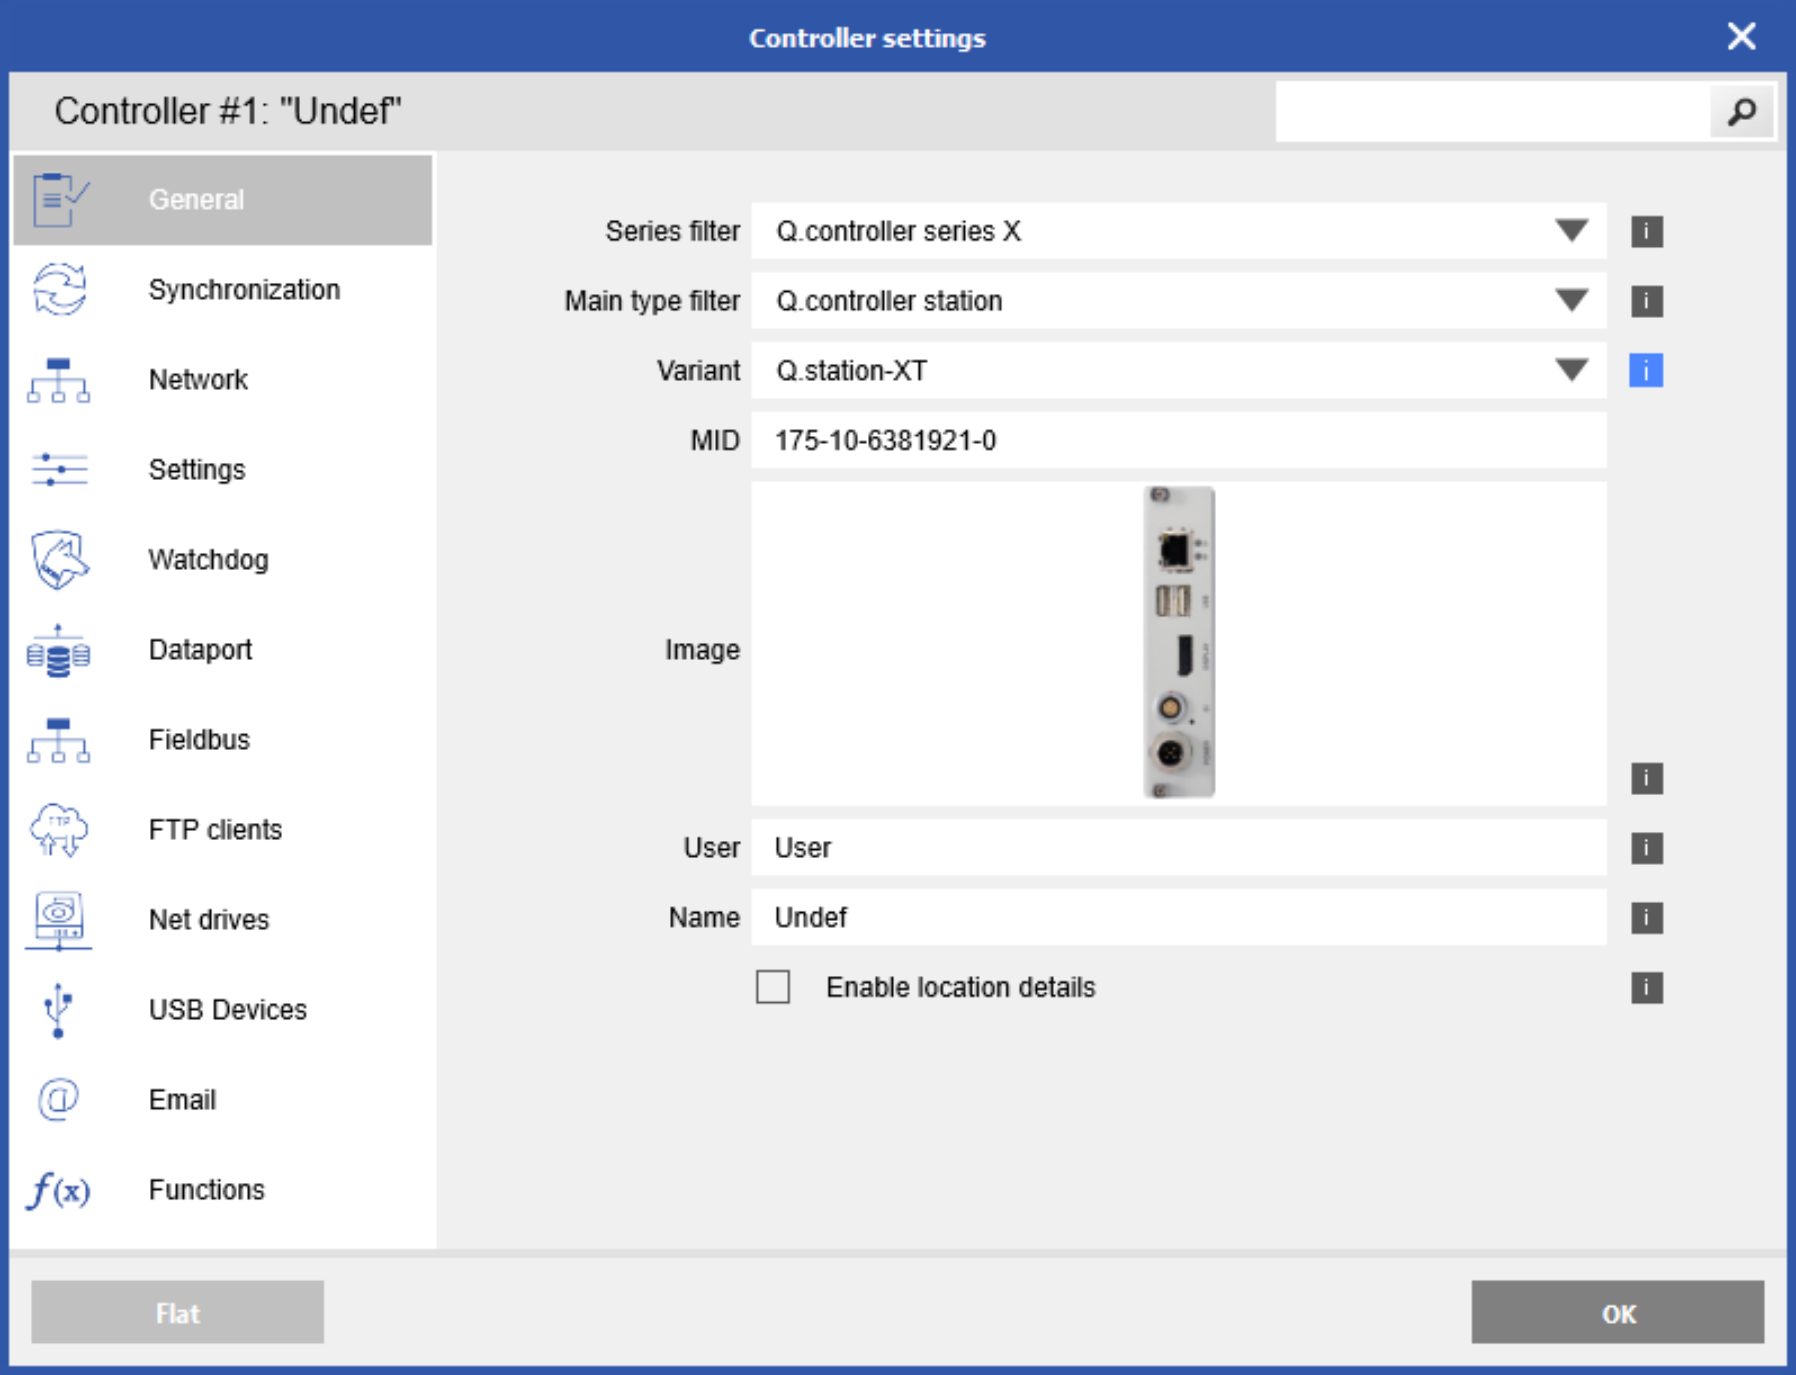Open the Variant dropdown list
This screenshot has height=1375, width=1796.
pos(1571,370)
